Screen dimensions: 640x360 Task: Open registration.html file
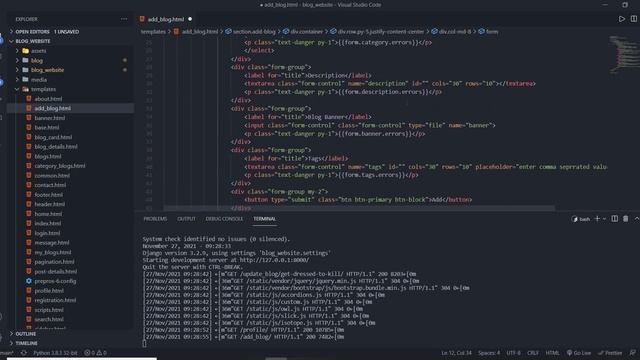pos(55,300)
